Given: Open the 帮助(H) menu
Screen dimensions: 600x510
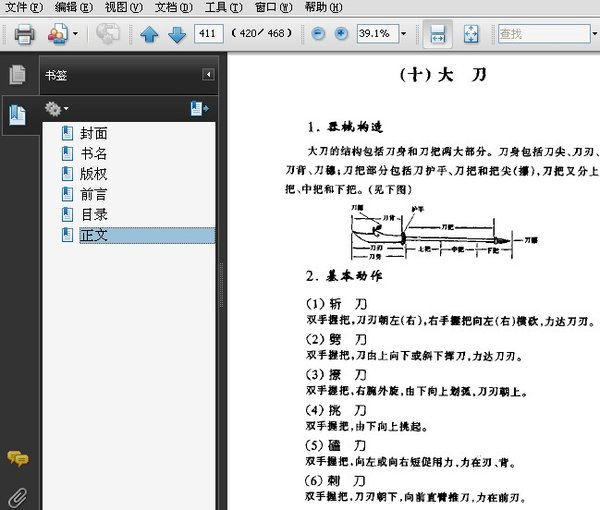Looking at the screenshot, I should pyautogui.click(x=323, y=7).
